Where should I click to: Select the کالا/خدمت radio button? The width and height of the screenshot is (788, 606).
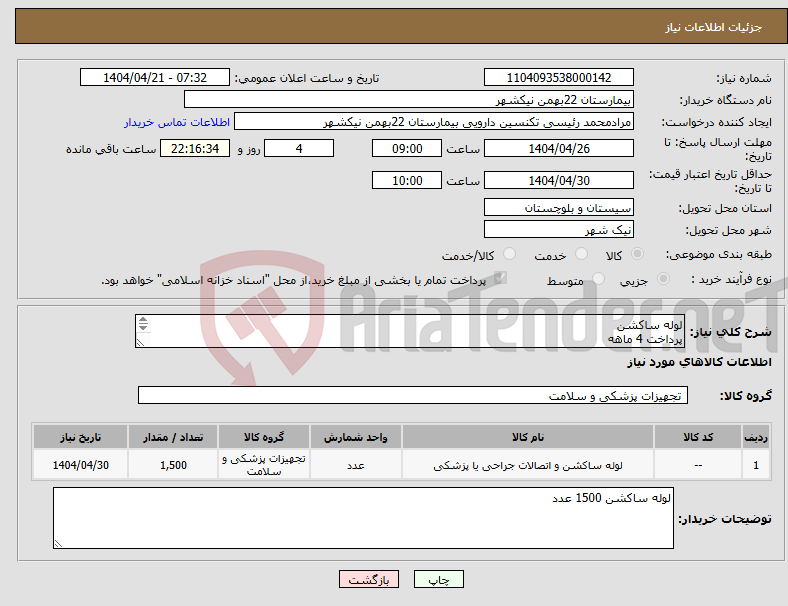509,254
